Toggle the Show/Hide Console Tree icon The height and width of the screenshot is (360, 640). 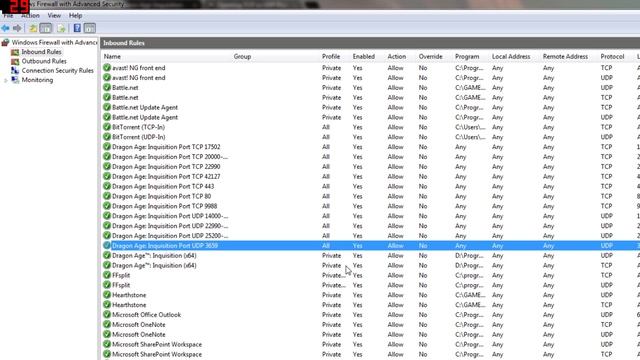[46, 28]
